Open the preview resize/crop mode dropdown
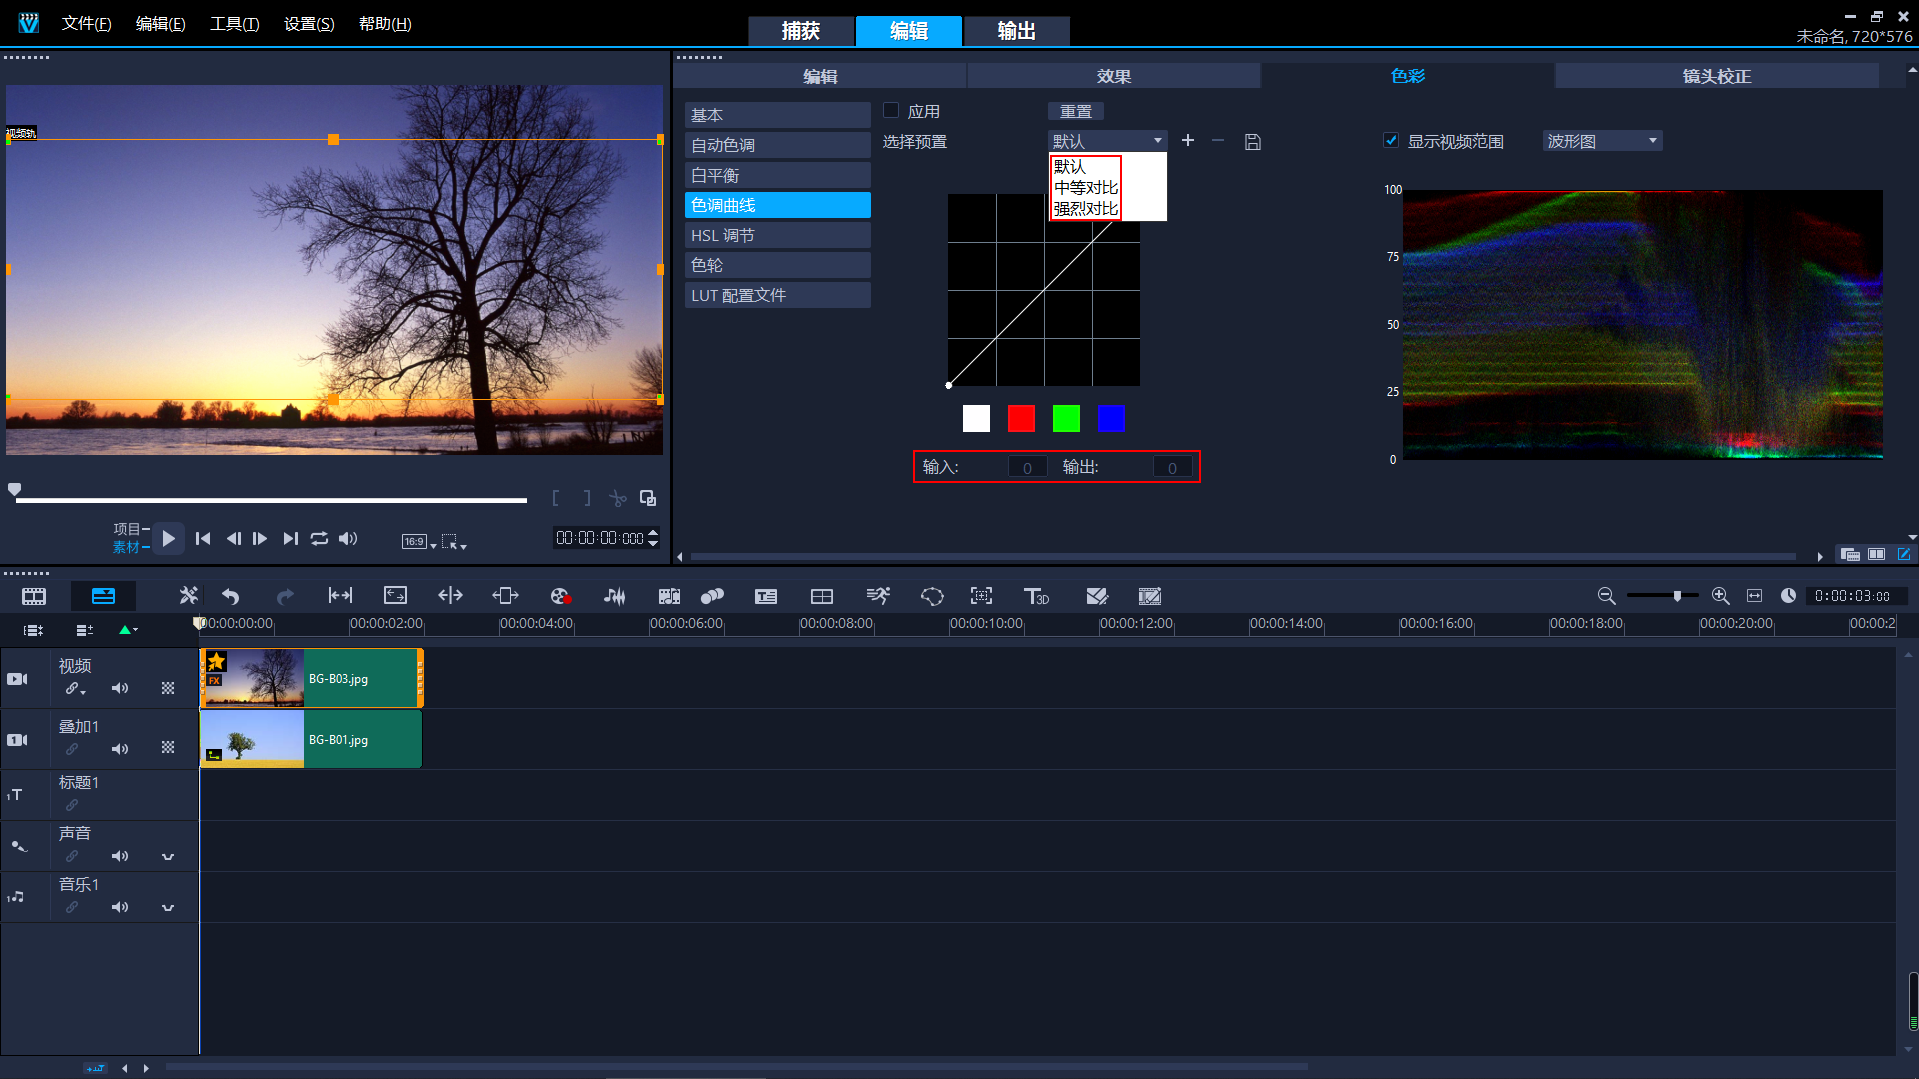Viewport: 1919px width, 1079px height. [x=454, y=541]
